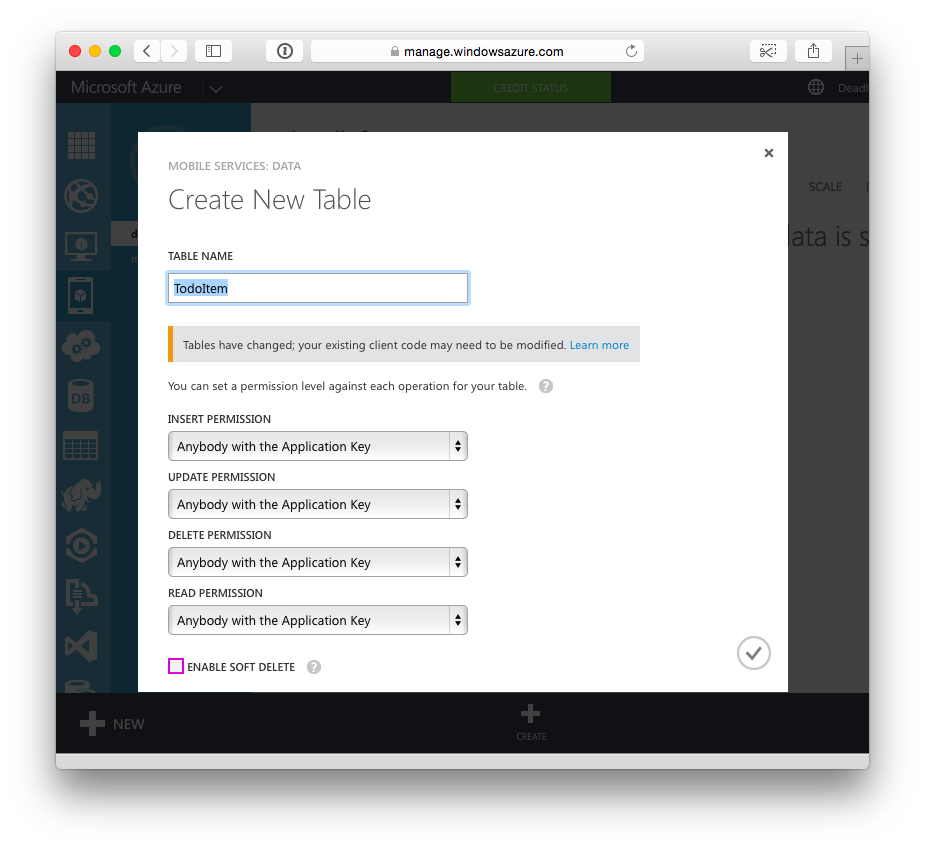Click the 1Password extension icon
925x849 pixels.
[285, 51]
